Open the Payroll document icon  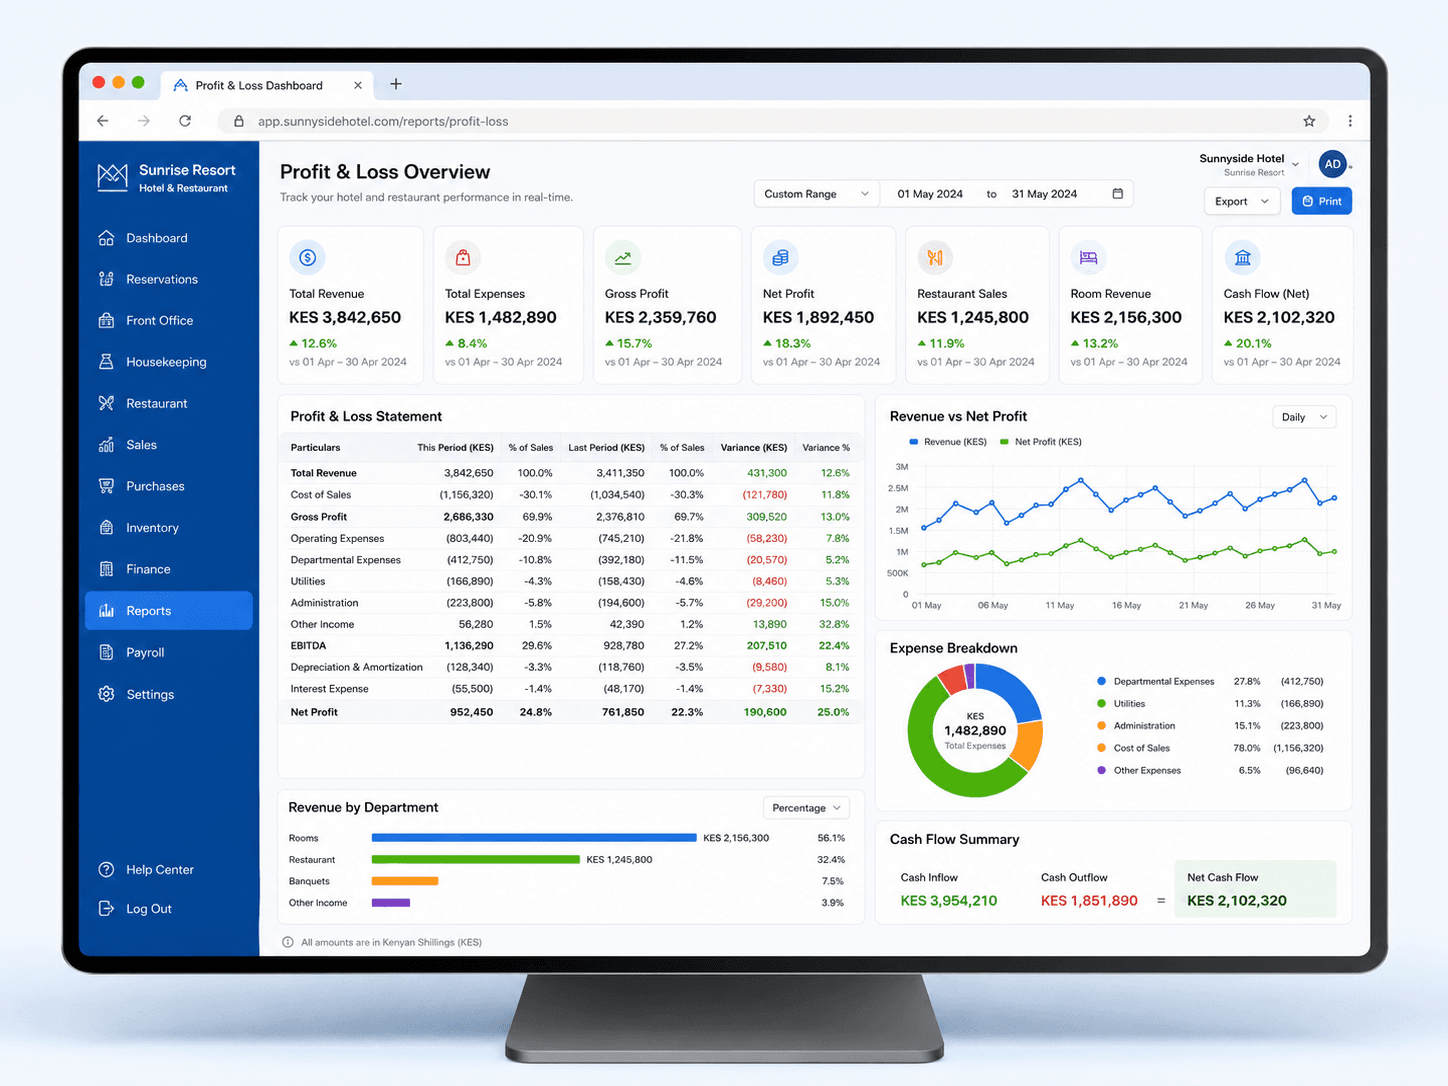(106, 652)
